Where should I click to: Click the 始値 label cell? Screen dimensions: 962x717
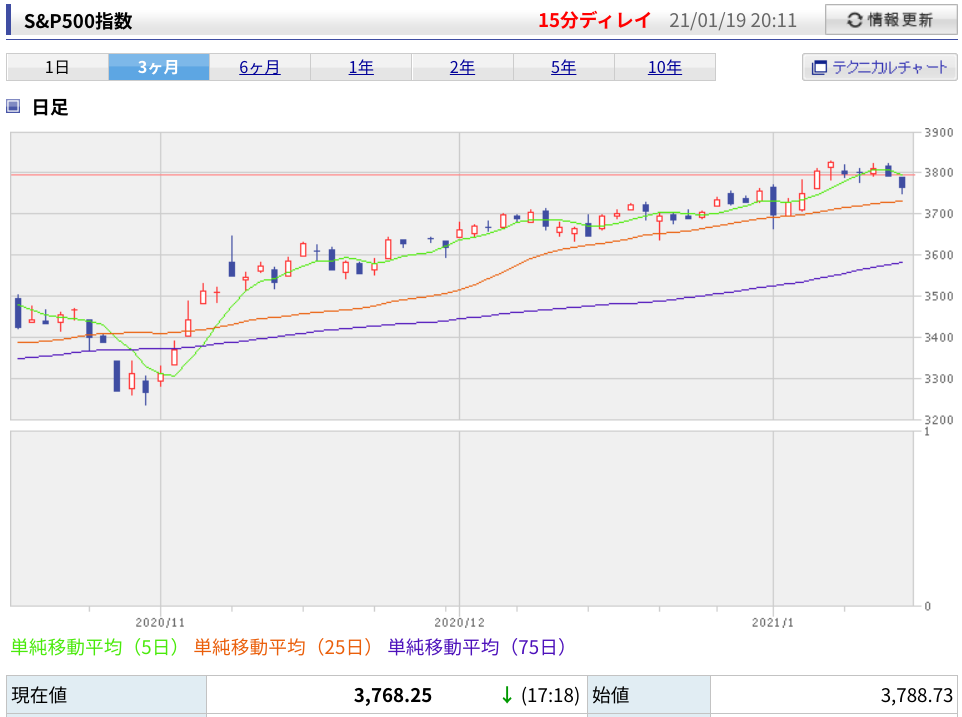click(648, 695)
